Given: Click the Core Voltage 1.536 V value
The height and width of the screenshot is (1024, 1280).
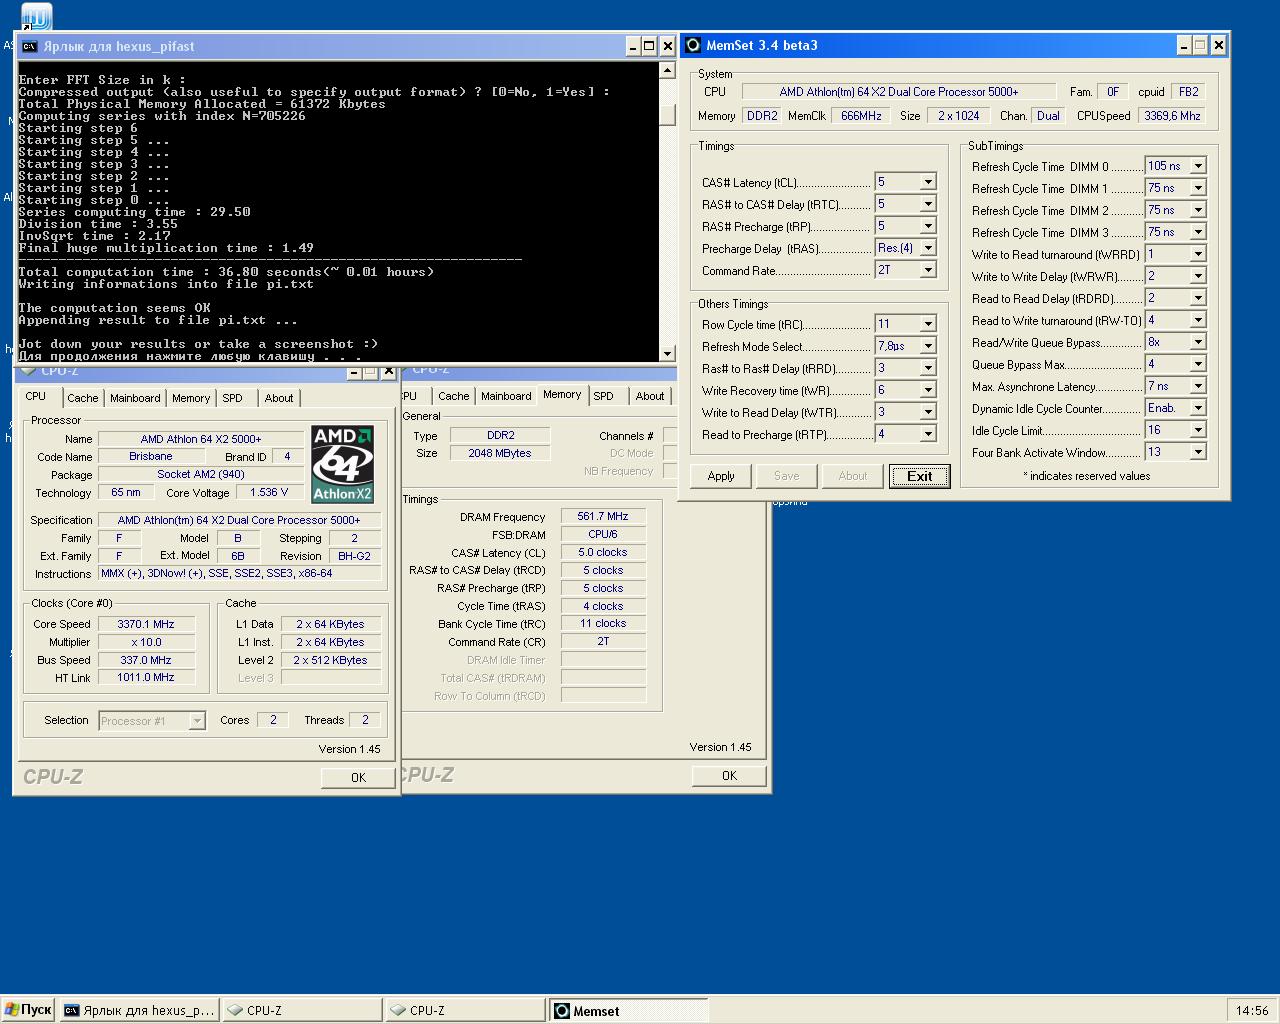Looking at the screenshot, I should point(270,493).
